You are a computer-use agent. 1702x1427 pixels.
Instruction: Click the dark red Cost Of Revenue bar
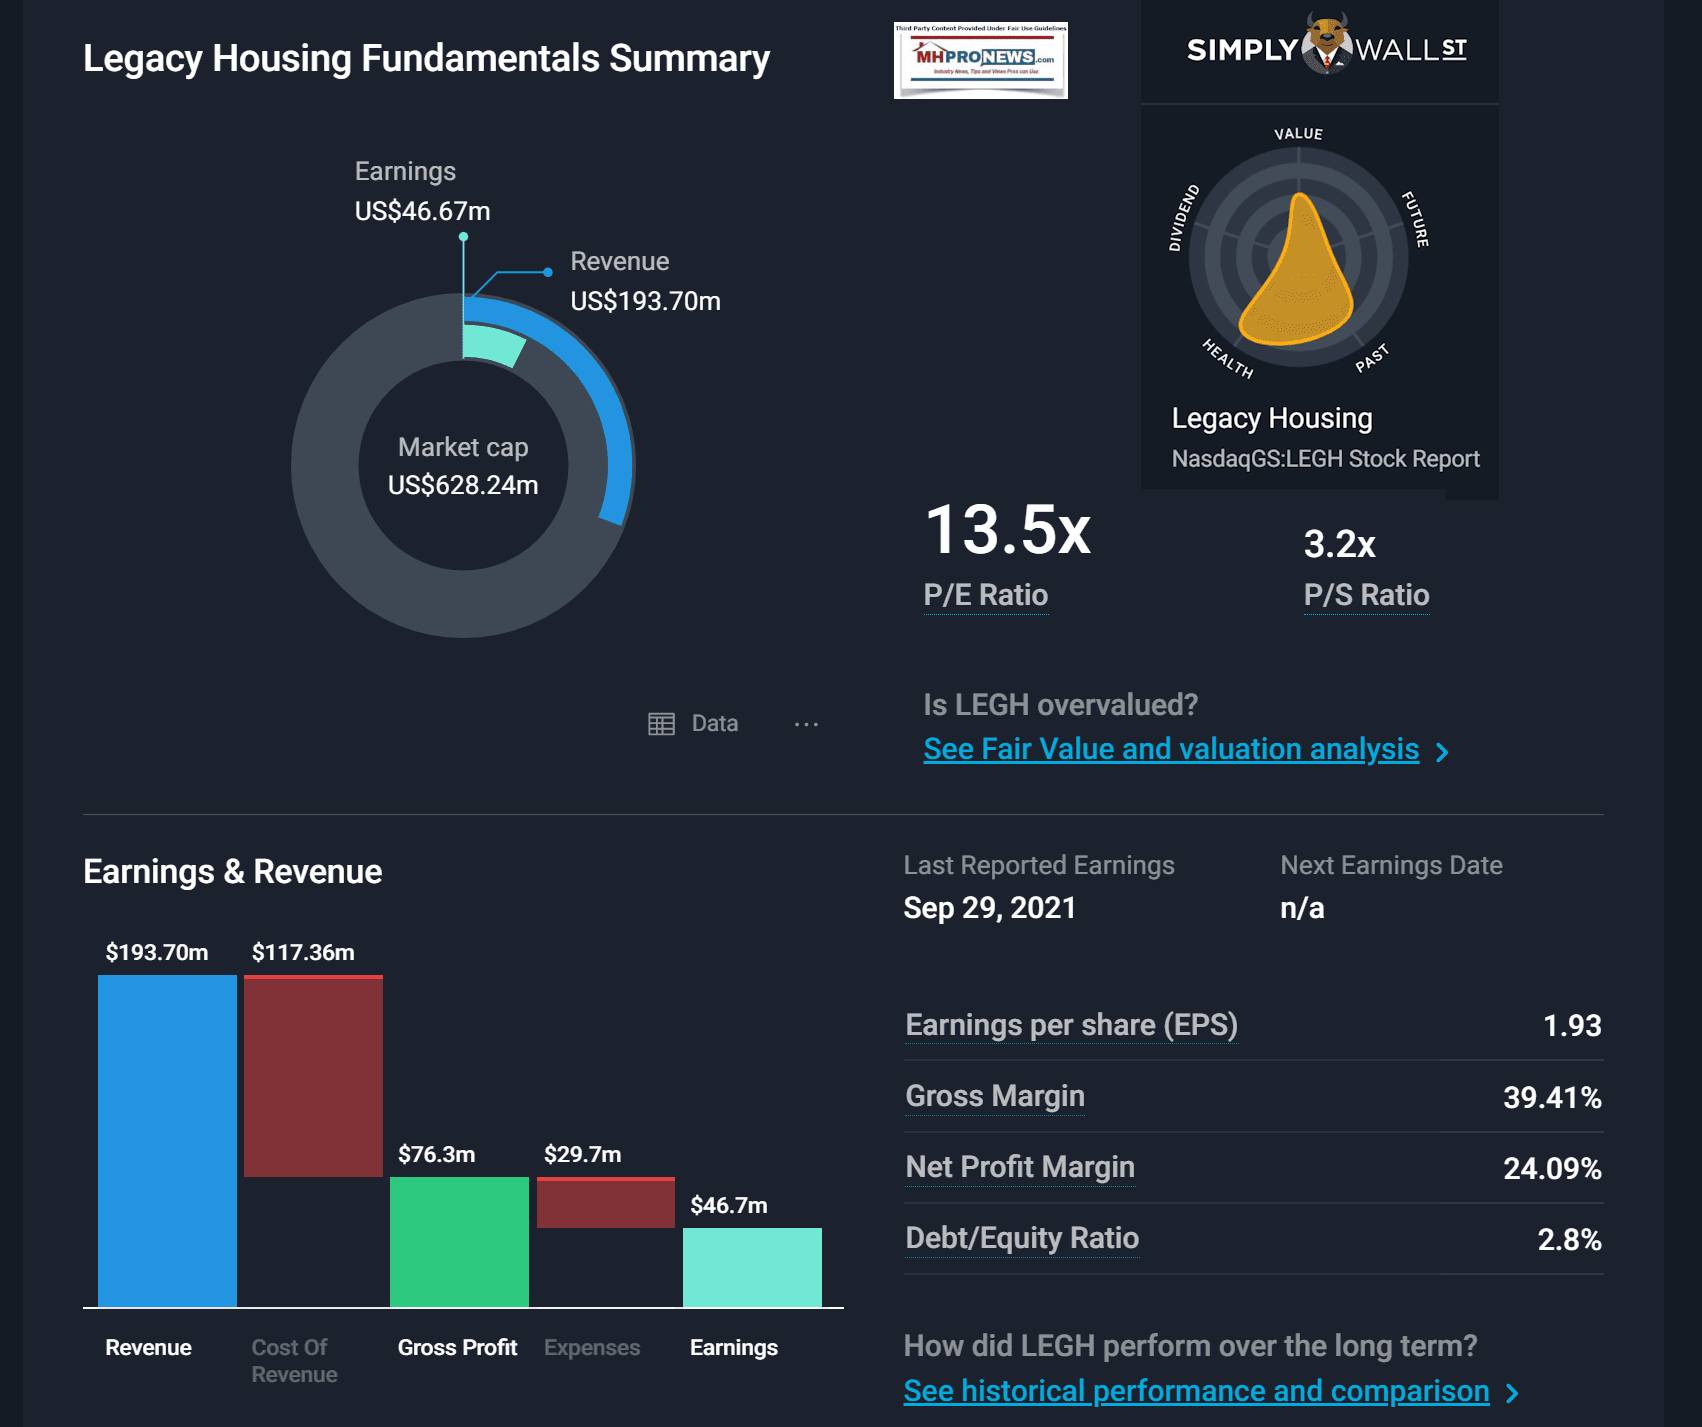coord(313,1076)
